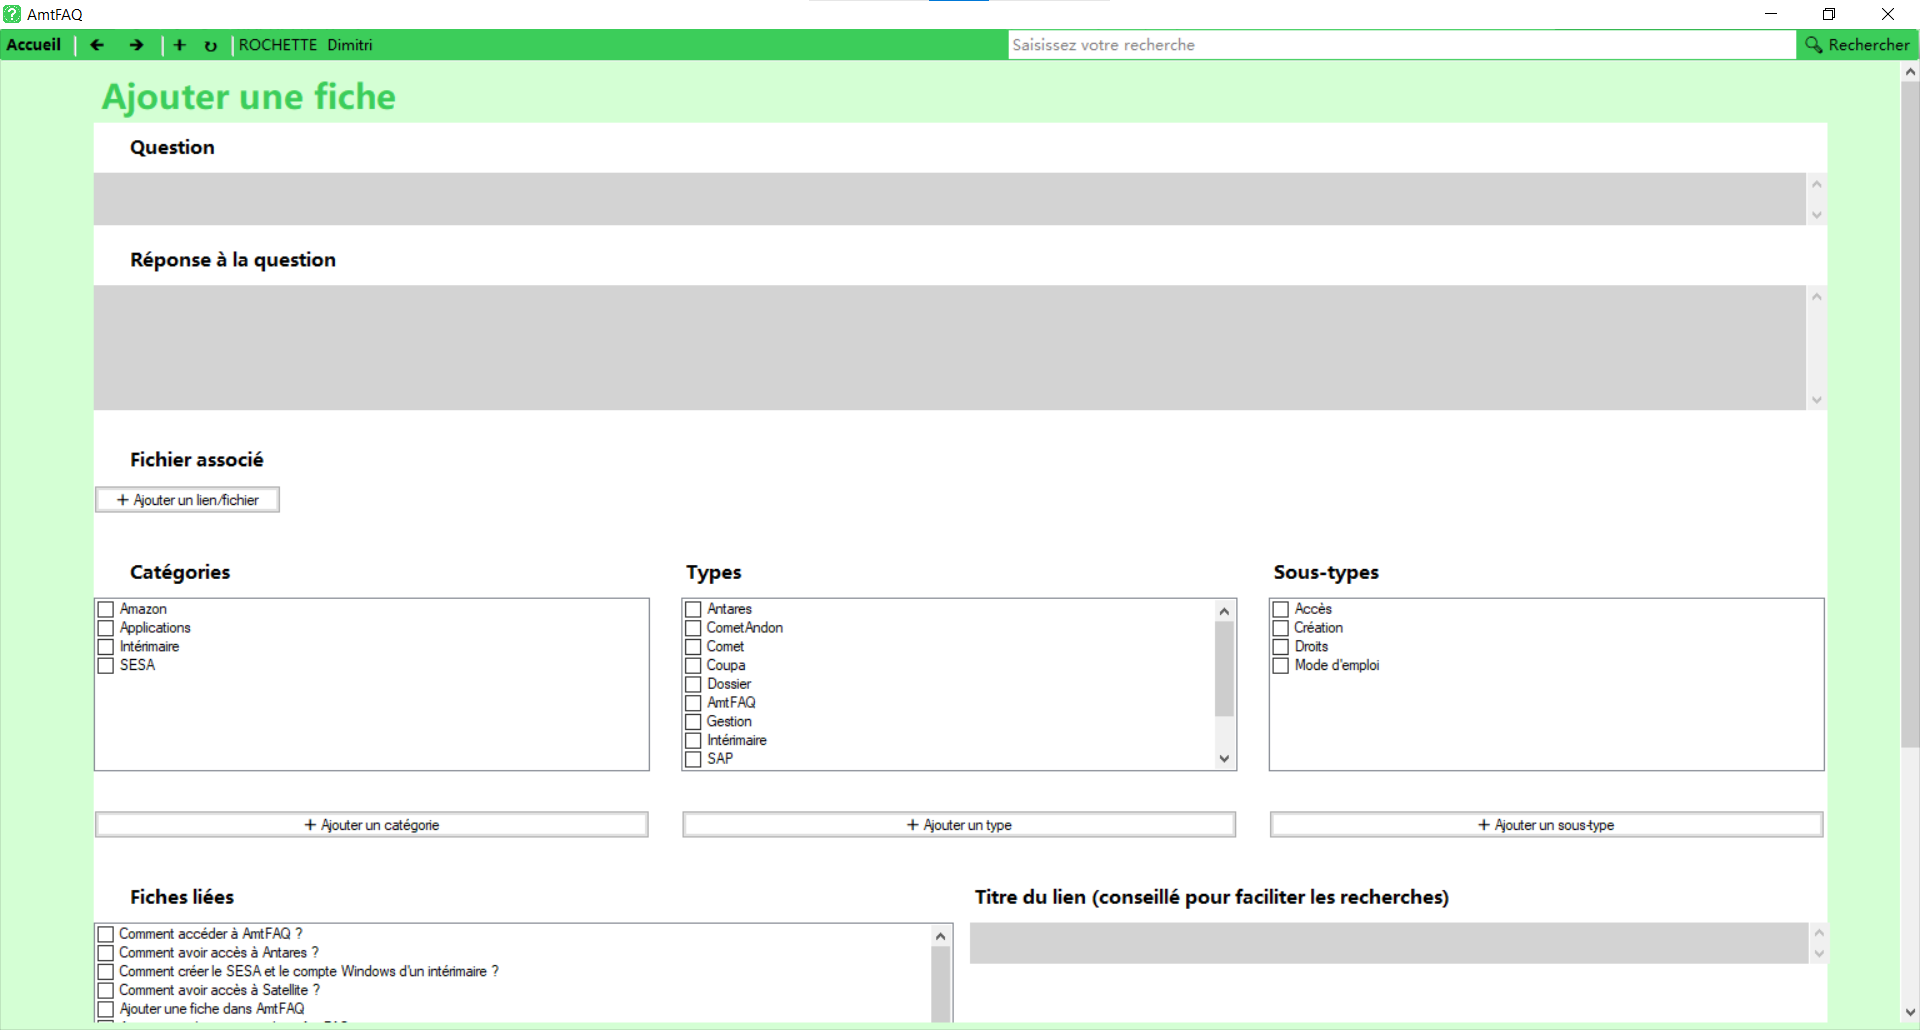Click down arrow of Titre du lien field
Viewport: 1920px width, 1030px height.
tap(1818, 954)
